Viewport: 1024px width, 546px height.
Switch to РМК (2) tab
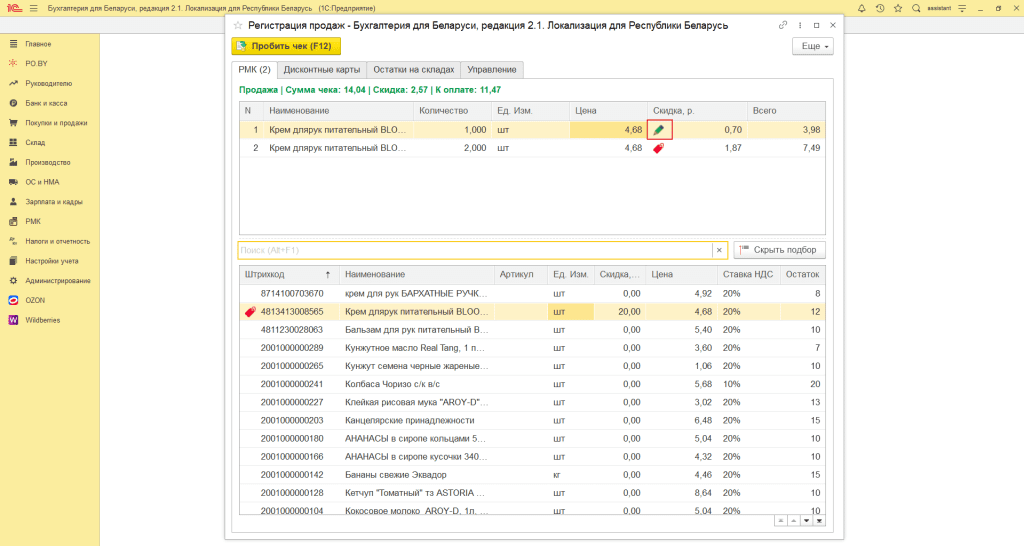[x=254, y=69]
